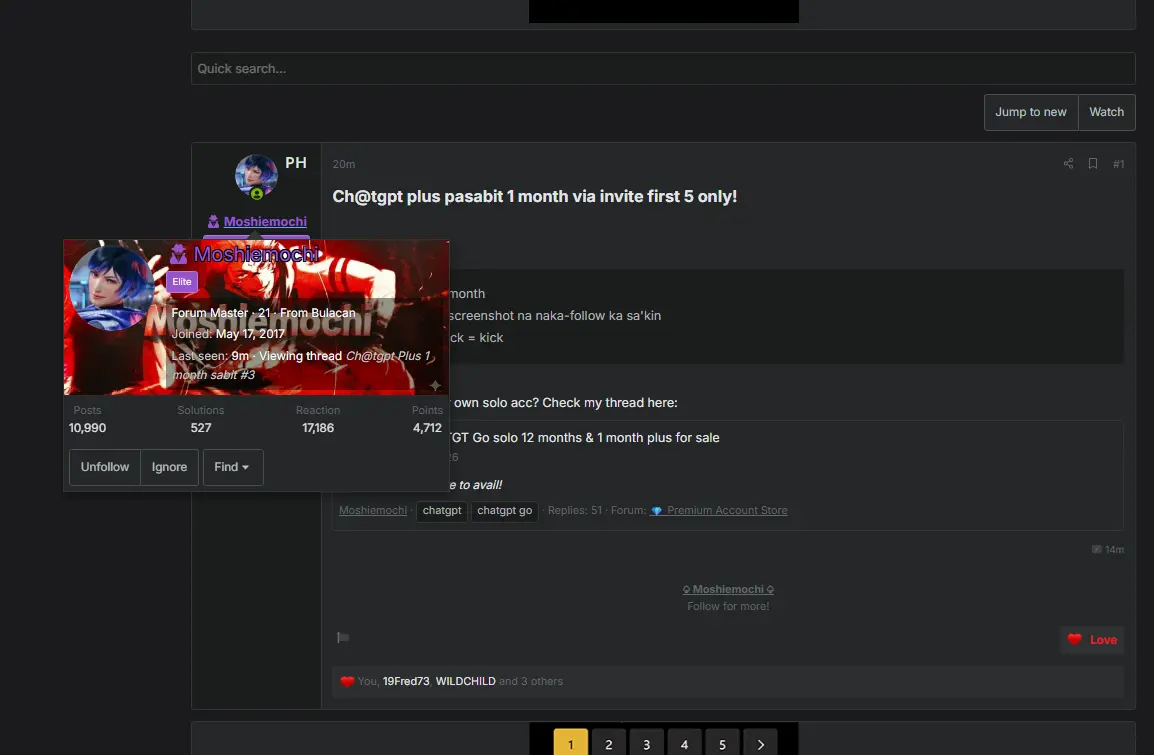The width and height of the screenshot is (1154, 755).
Task: Go to page 3
Action: pyautogui.click(x=646, y=744)
